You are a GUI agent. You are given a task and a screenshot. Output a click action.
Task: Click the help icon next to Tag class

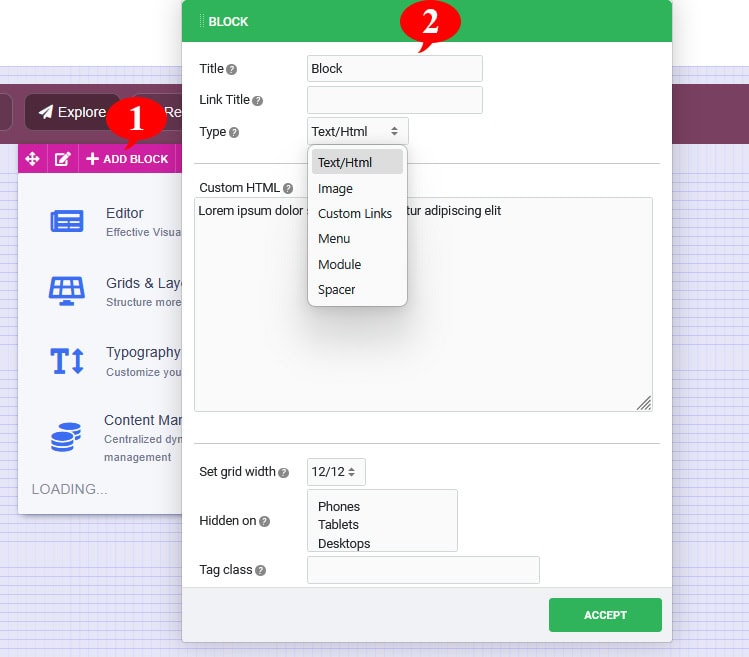tap(260, 570)
